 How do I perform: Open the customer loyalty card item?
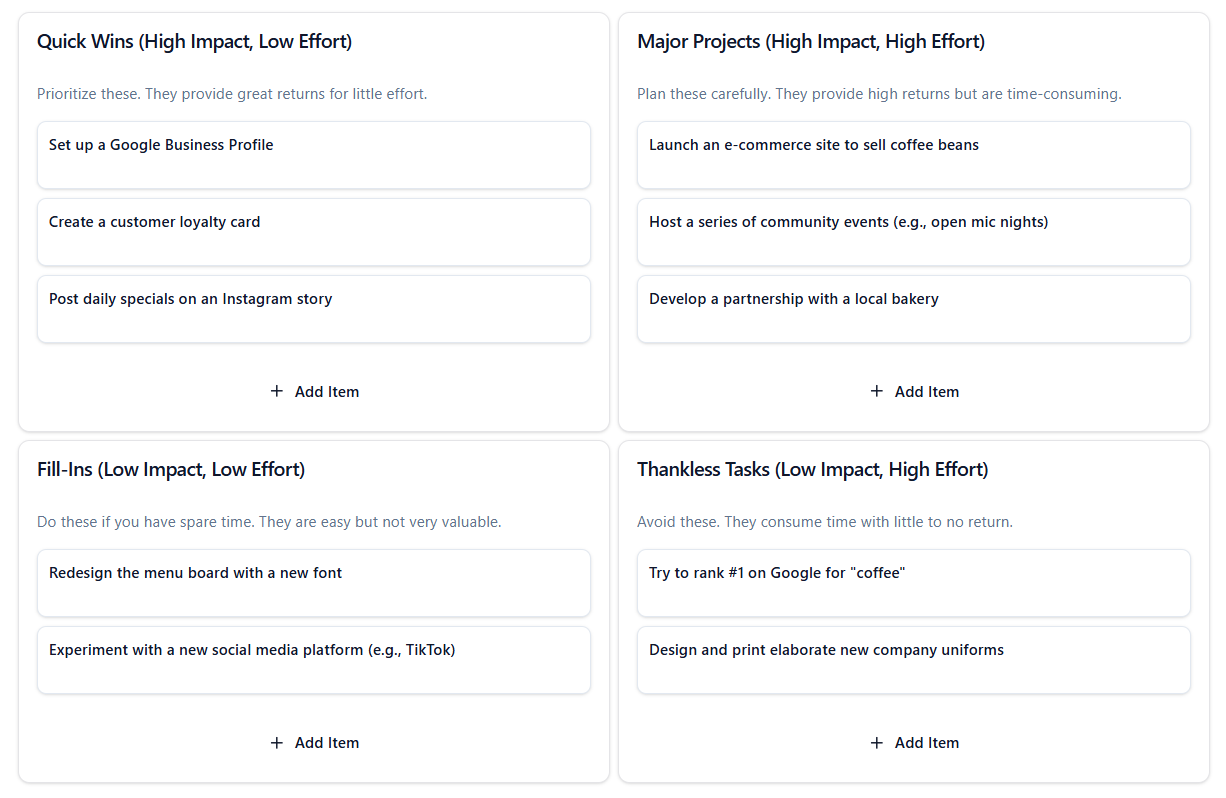click(x=314, y=232)
